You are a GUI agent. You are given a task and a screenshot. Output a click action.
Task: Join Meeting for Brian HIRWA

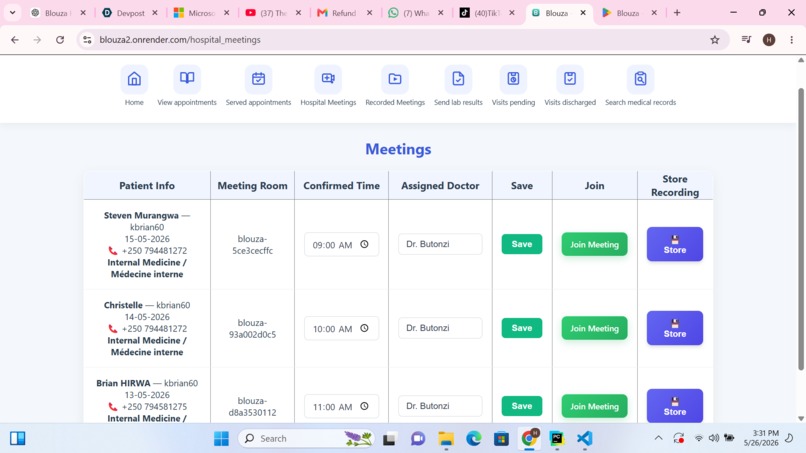tap(594, 406)
